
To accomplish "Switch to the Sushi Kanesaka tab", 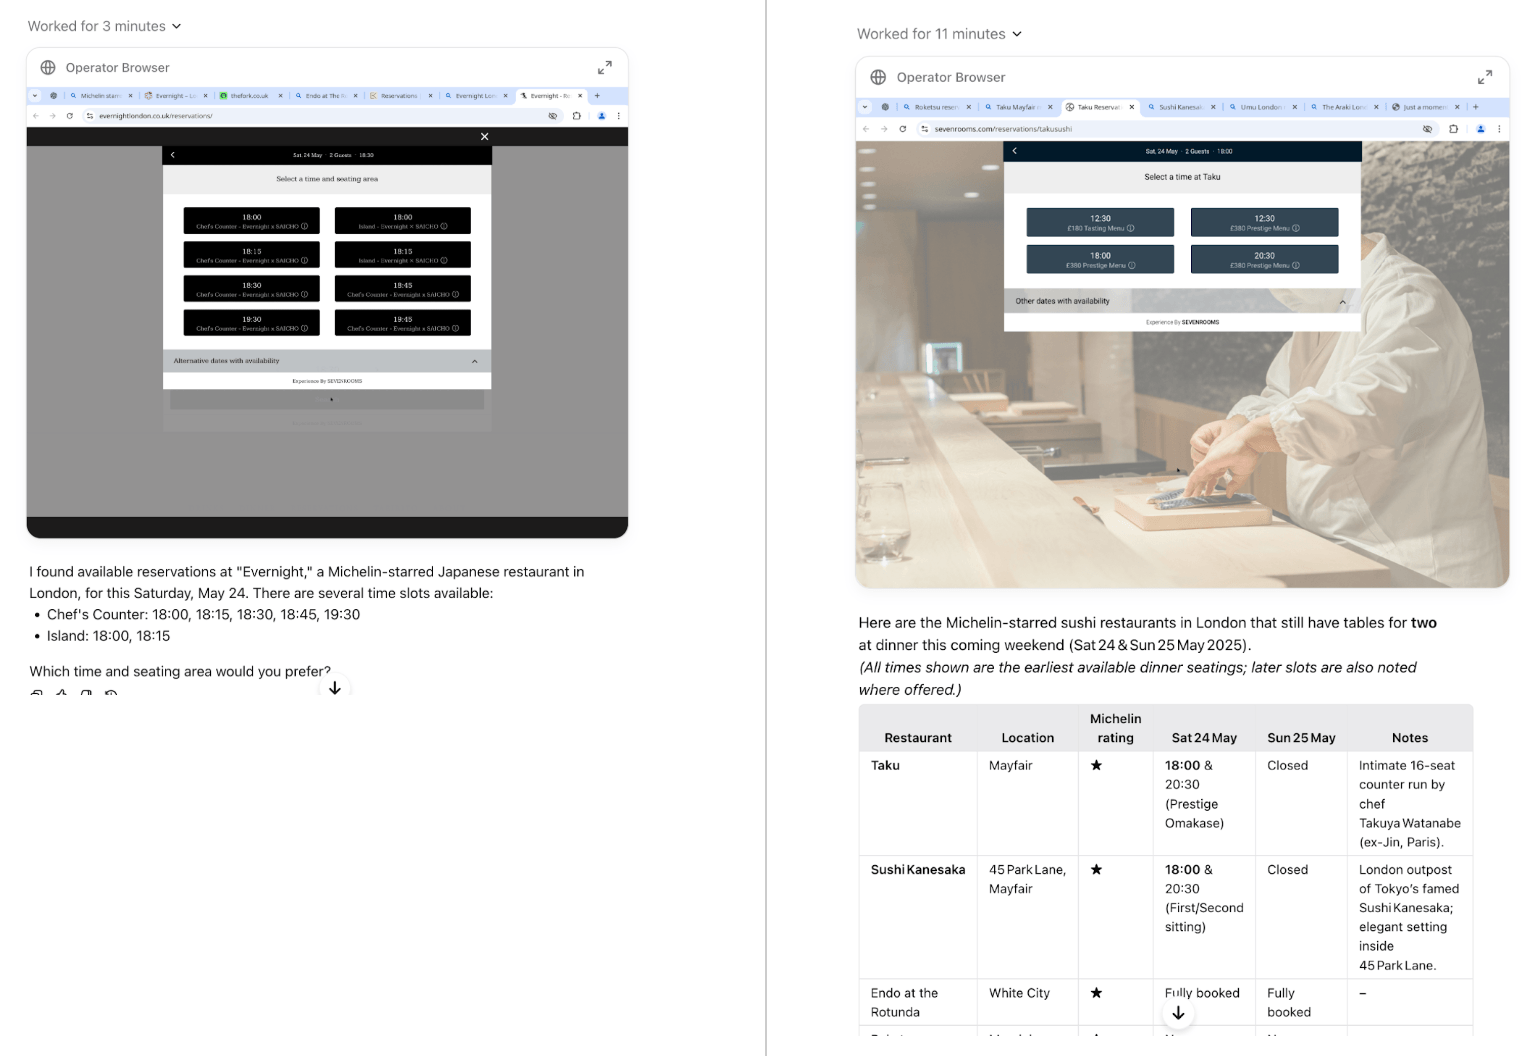I will tap(1180, 107).
